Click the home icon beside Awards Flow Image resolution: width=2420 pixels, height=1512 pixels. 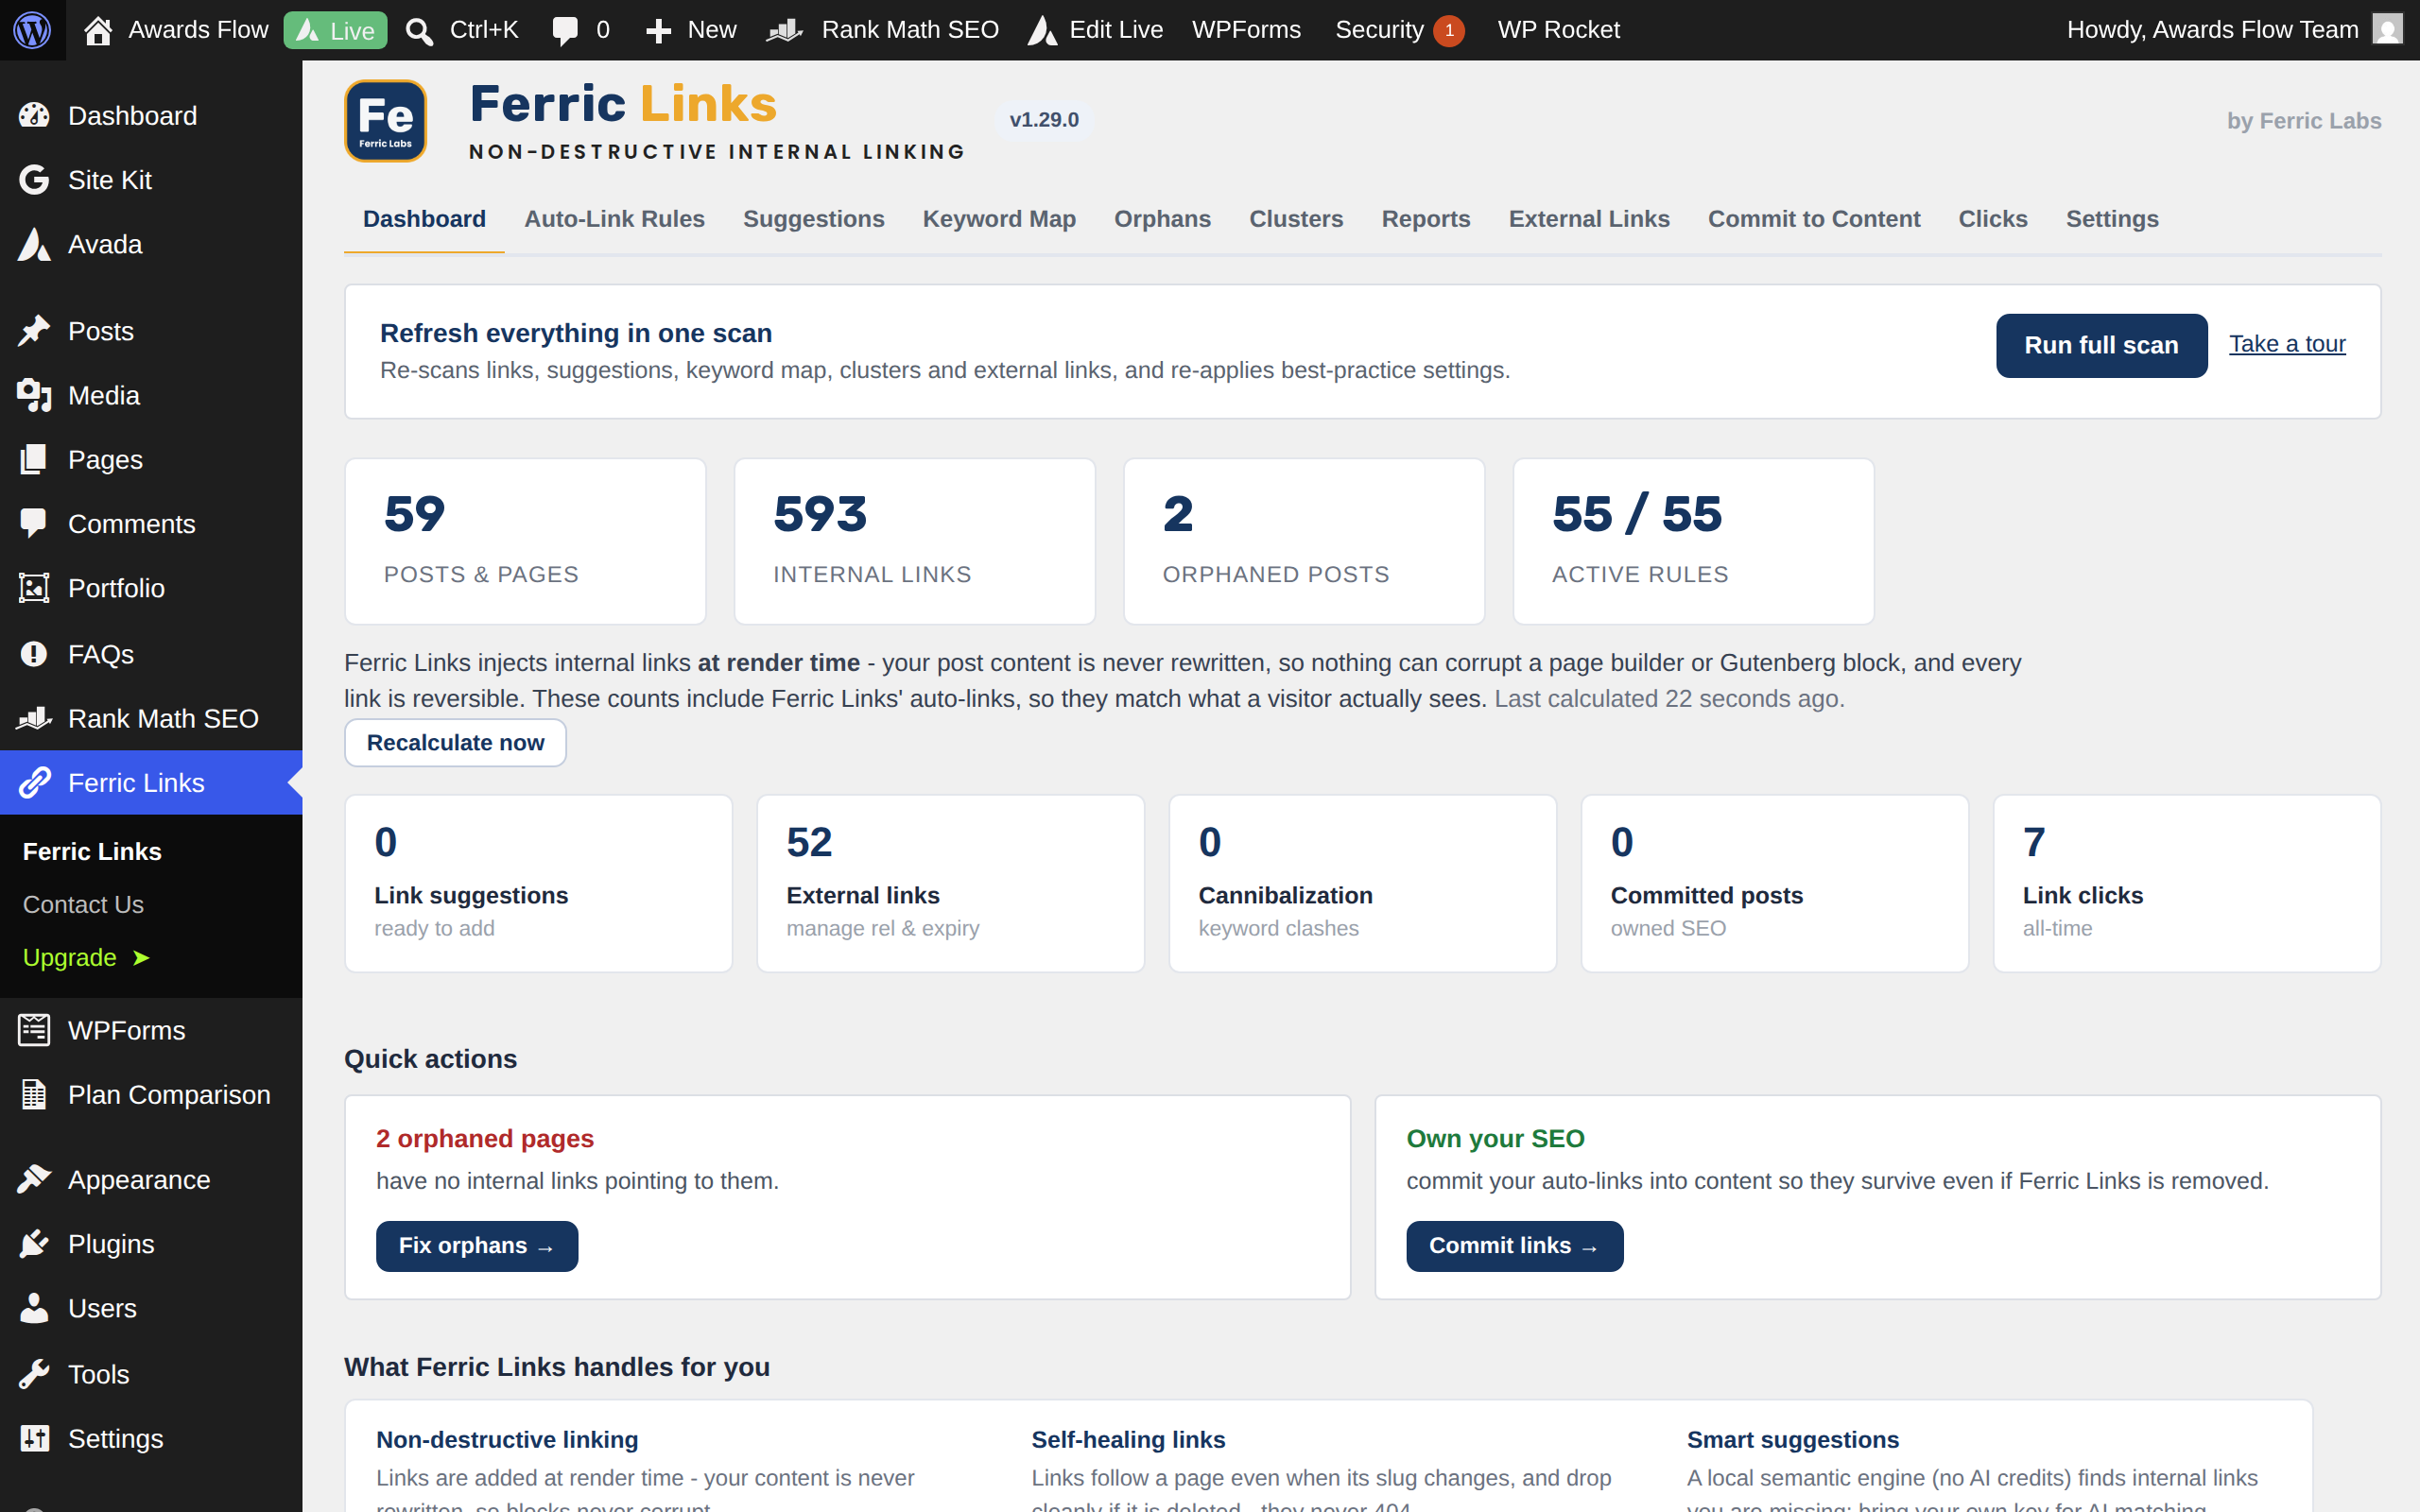click(x=98, y=30)
